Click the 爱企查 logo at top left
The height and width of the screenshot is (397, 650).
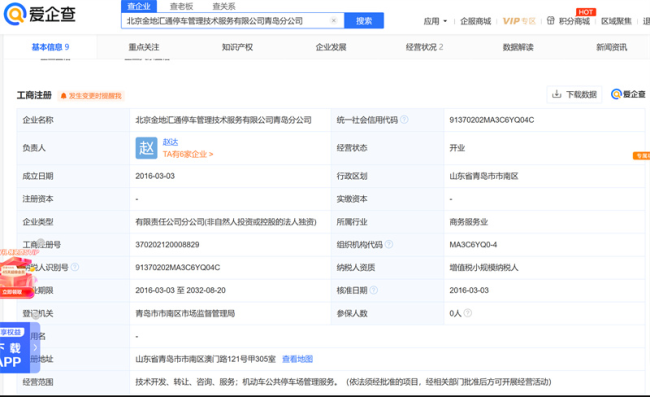39,14
